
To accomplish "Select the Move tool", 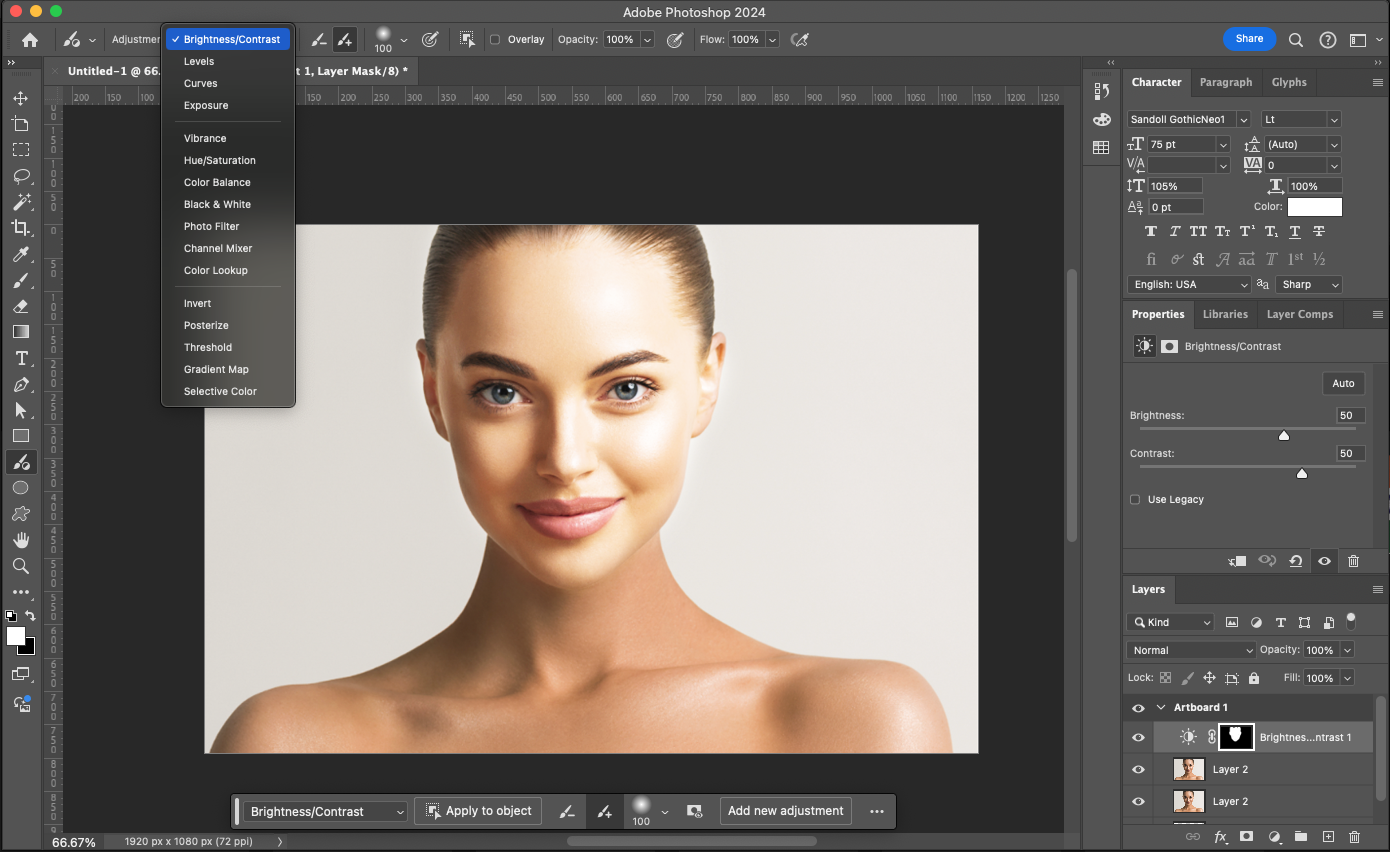I will coord(20,98).
